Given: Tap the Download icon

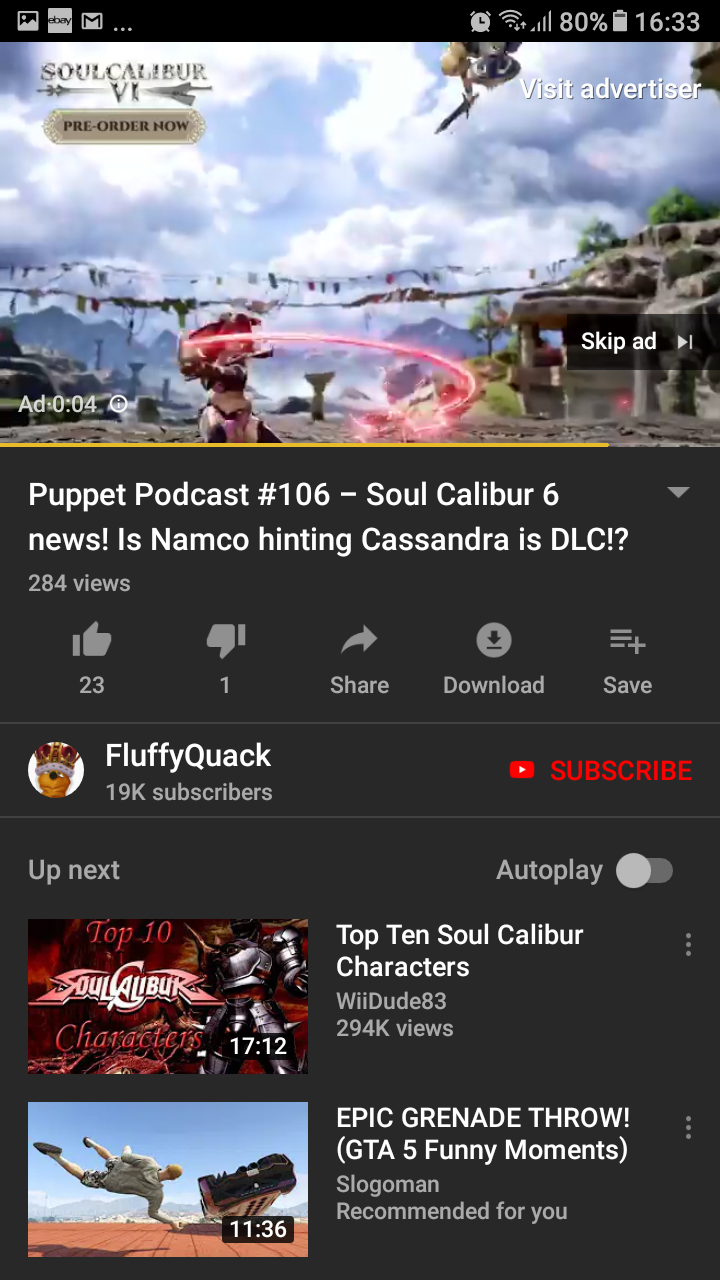Looking at the screenshot, I should point(494,640).
